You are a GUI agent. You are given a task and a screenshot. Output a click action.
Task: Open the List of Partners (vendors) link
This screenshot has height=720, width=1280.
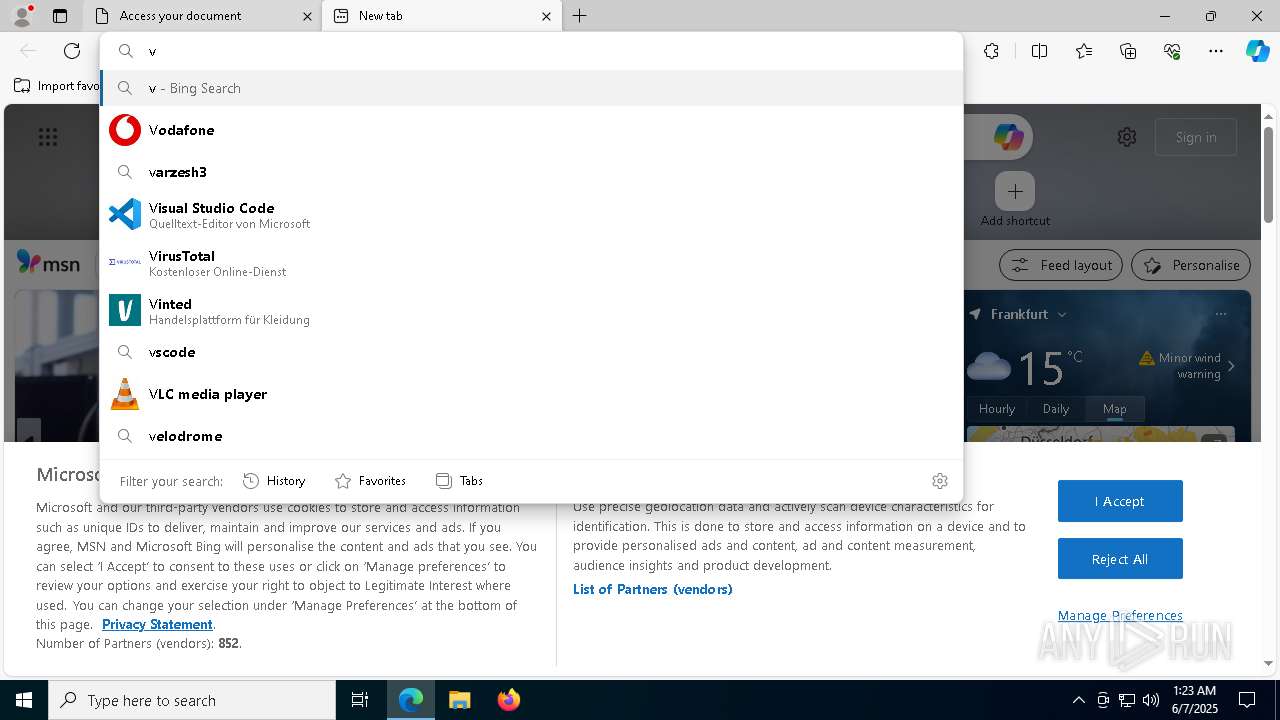(653, 589)
